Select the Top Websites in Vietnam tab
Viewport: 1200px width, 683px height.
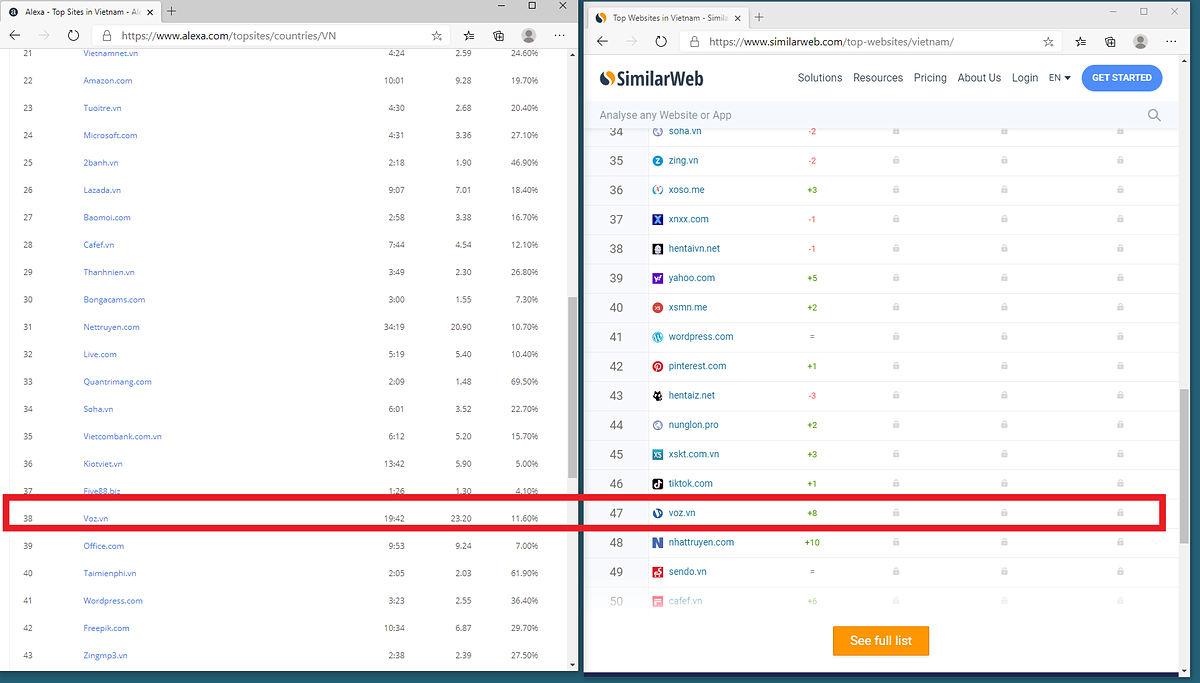668,18
